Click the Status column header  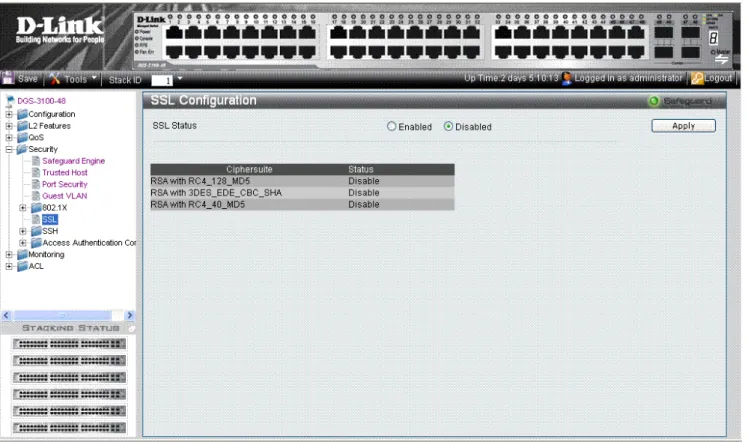pyautogui.click(x=361, y=169)
